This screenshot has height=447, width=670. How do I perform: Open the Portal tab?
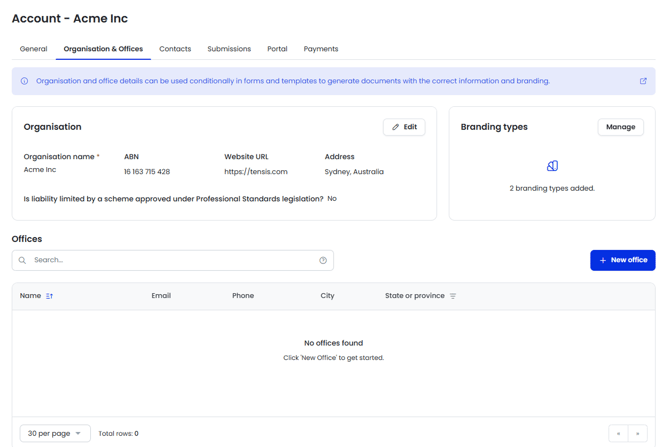pyautogui.click(x=277, y=49)
